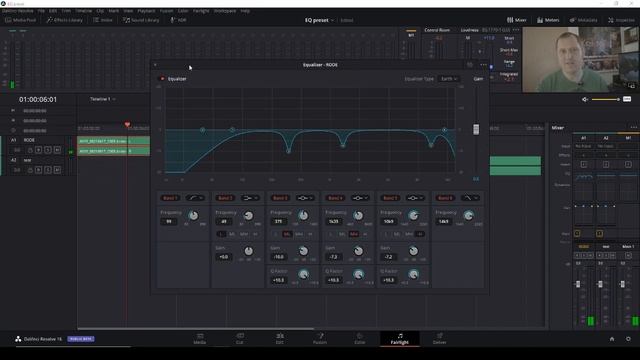Viewport: 640px width, 360px height.
Task: Open the Equalizer window options menu
Action: click(483, 65)
